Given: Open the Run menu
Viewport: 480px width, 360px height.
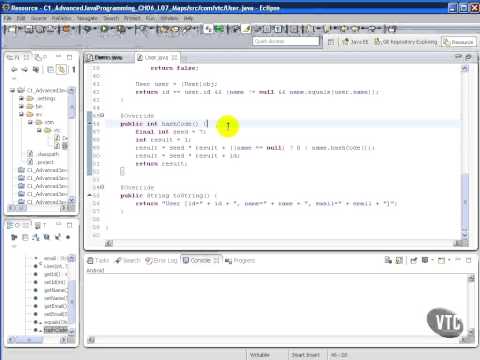Looking at the screenshot, I should [x=150, y=18].
